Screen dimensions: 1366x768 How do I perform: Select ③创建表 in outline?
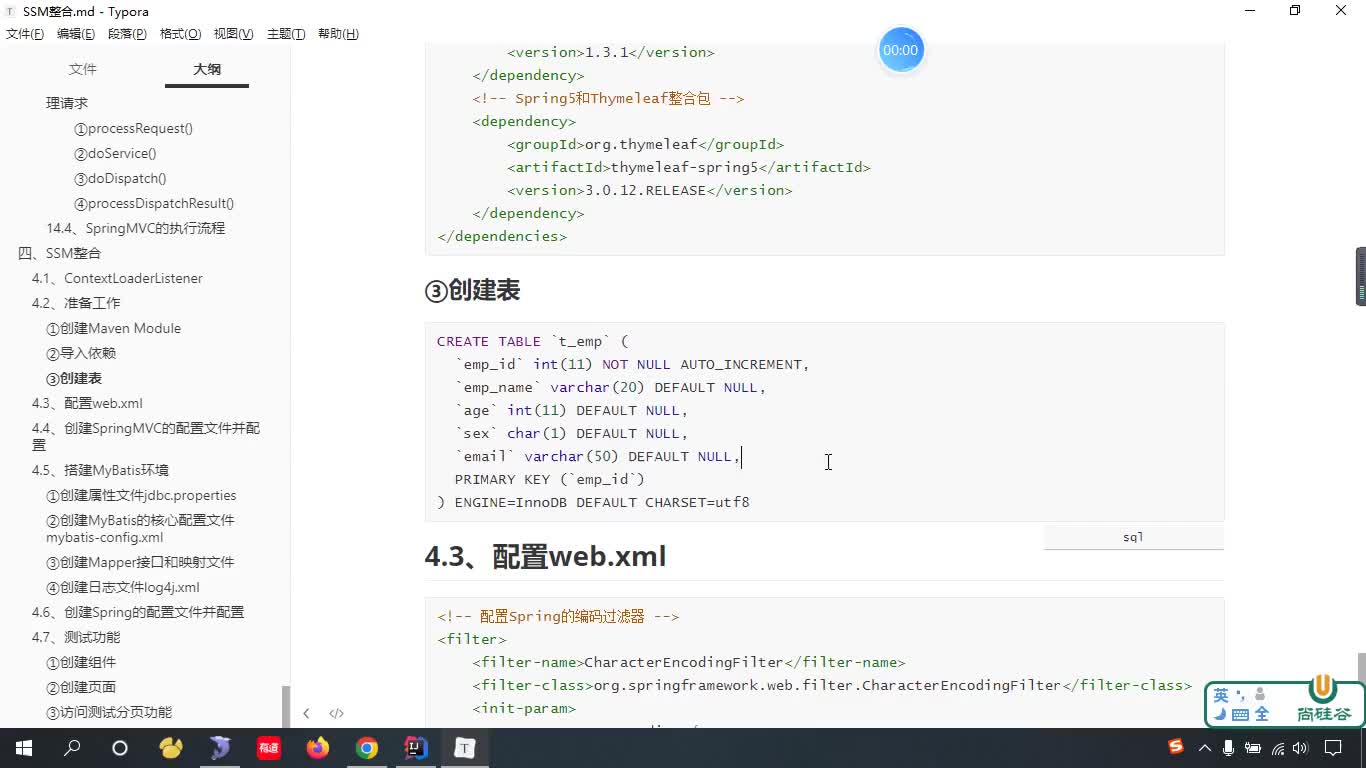[74, 378]
